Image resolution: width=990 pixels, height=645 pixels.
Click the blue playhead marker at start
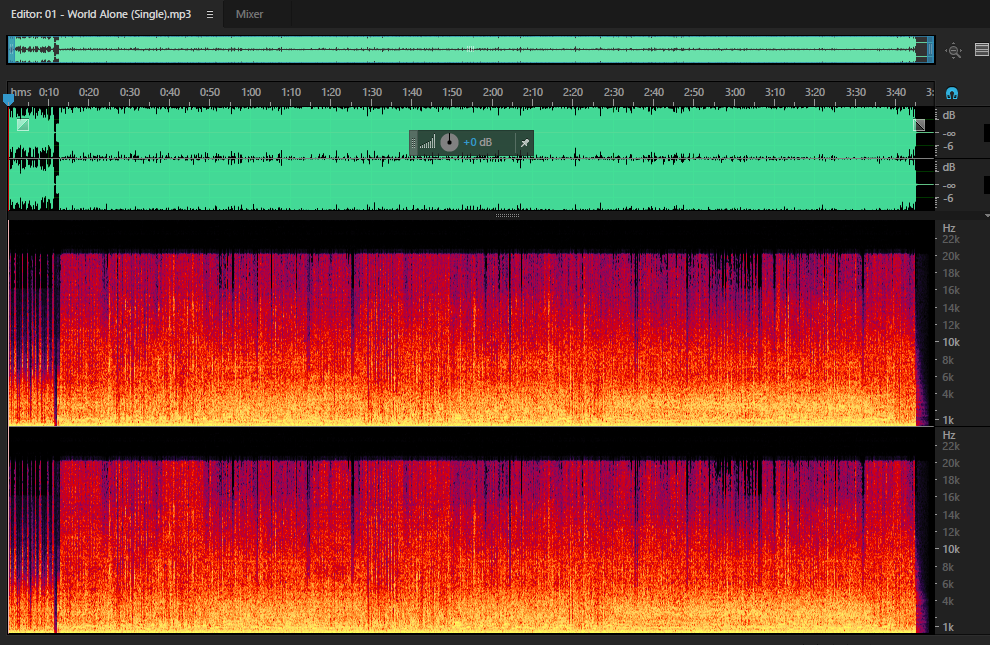point(8,98)
